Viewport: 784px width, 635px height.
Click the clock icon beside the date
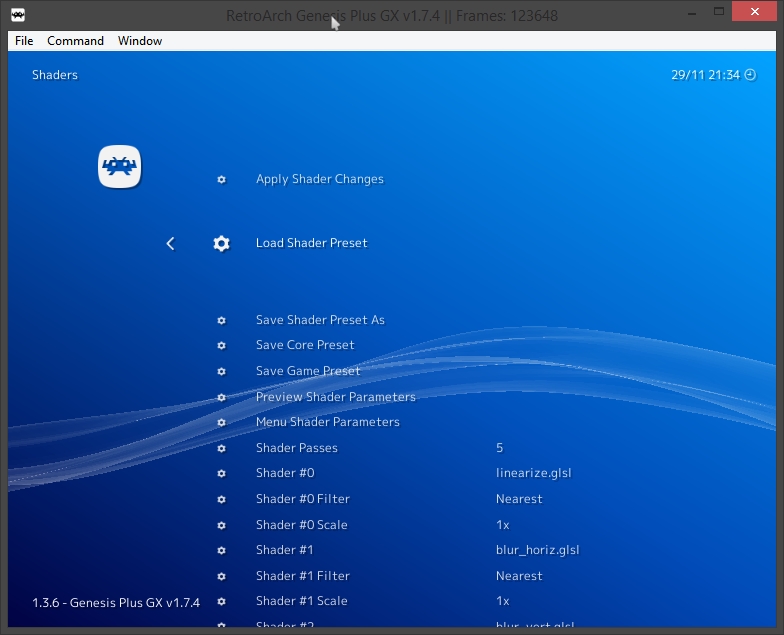pos(750,75)
